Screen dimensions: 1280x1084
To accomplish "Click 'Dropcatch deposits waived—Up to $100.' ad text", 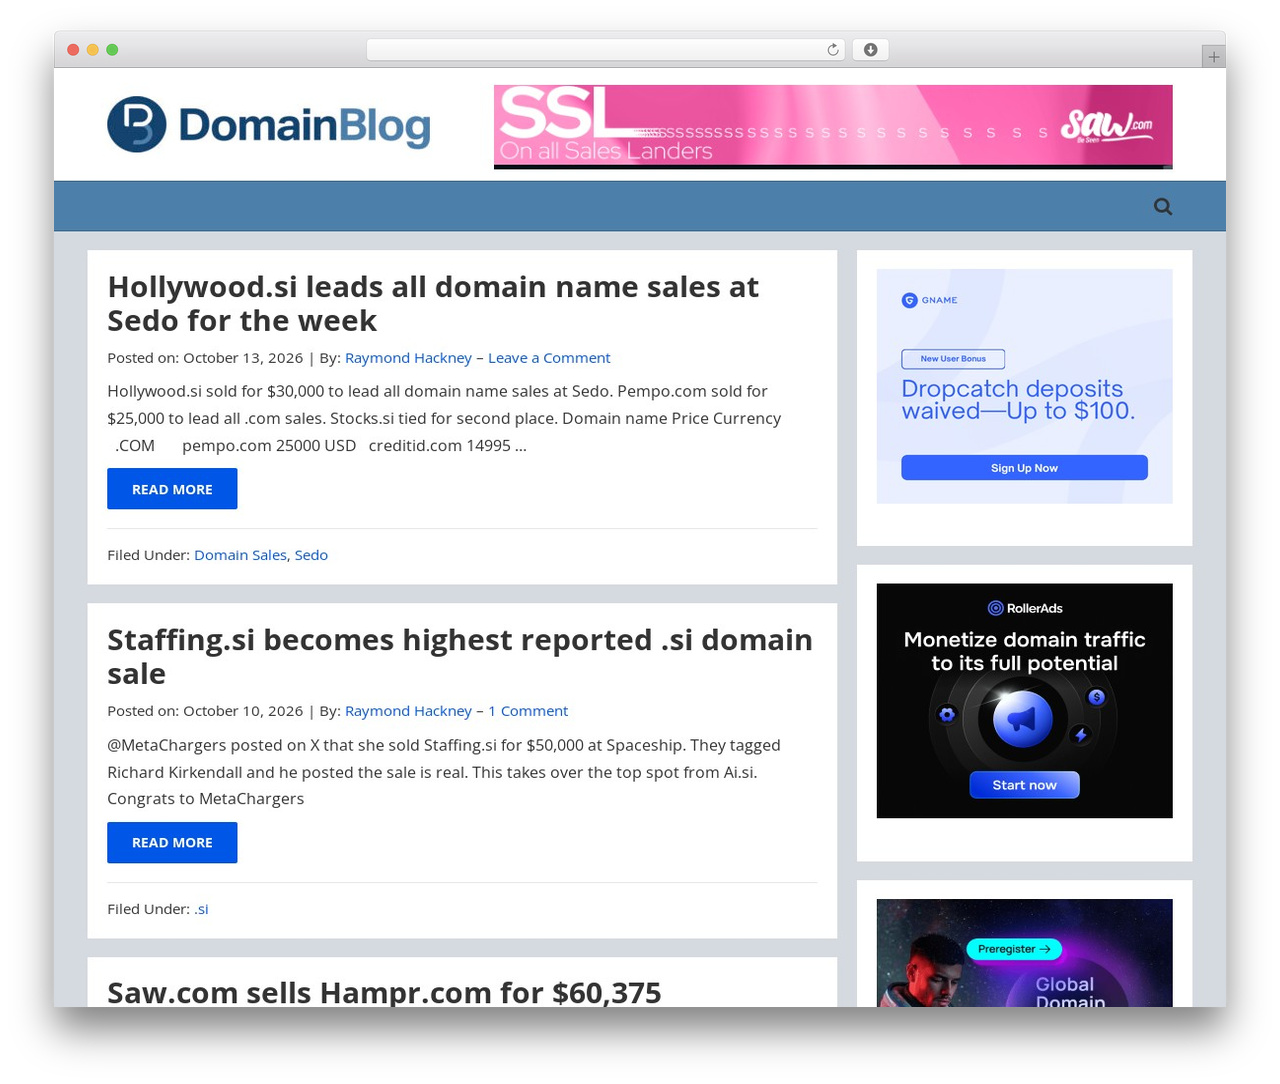I will 1018,400.
